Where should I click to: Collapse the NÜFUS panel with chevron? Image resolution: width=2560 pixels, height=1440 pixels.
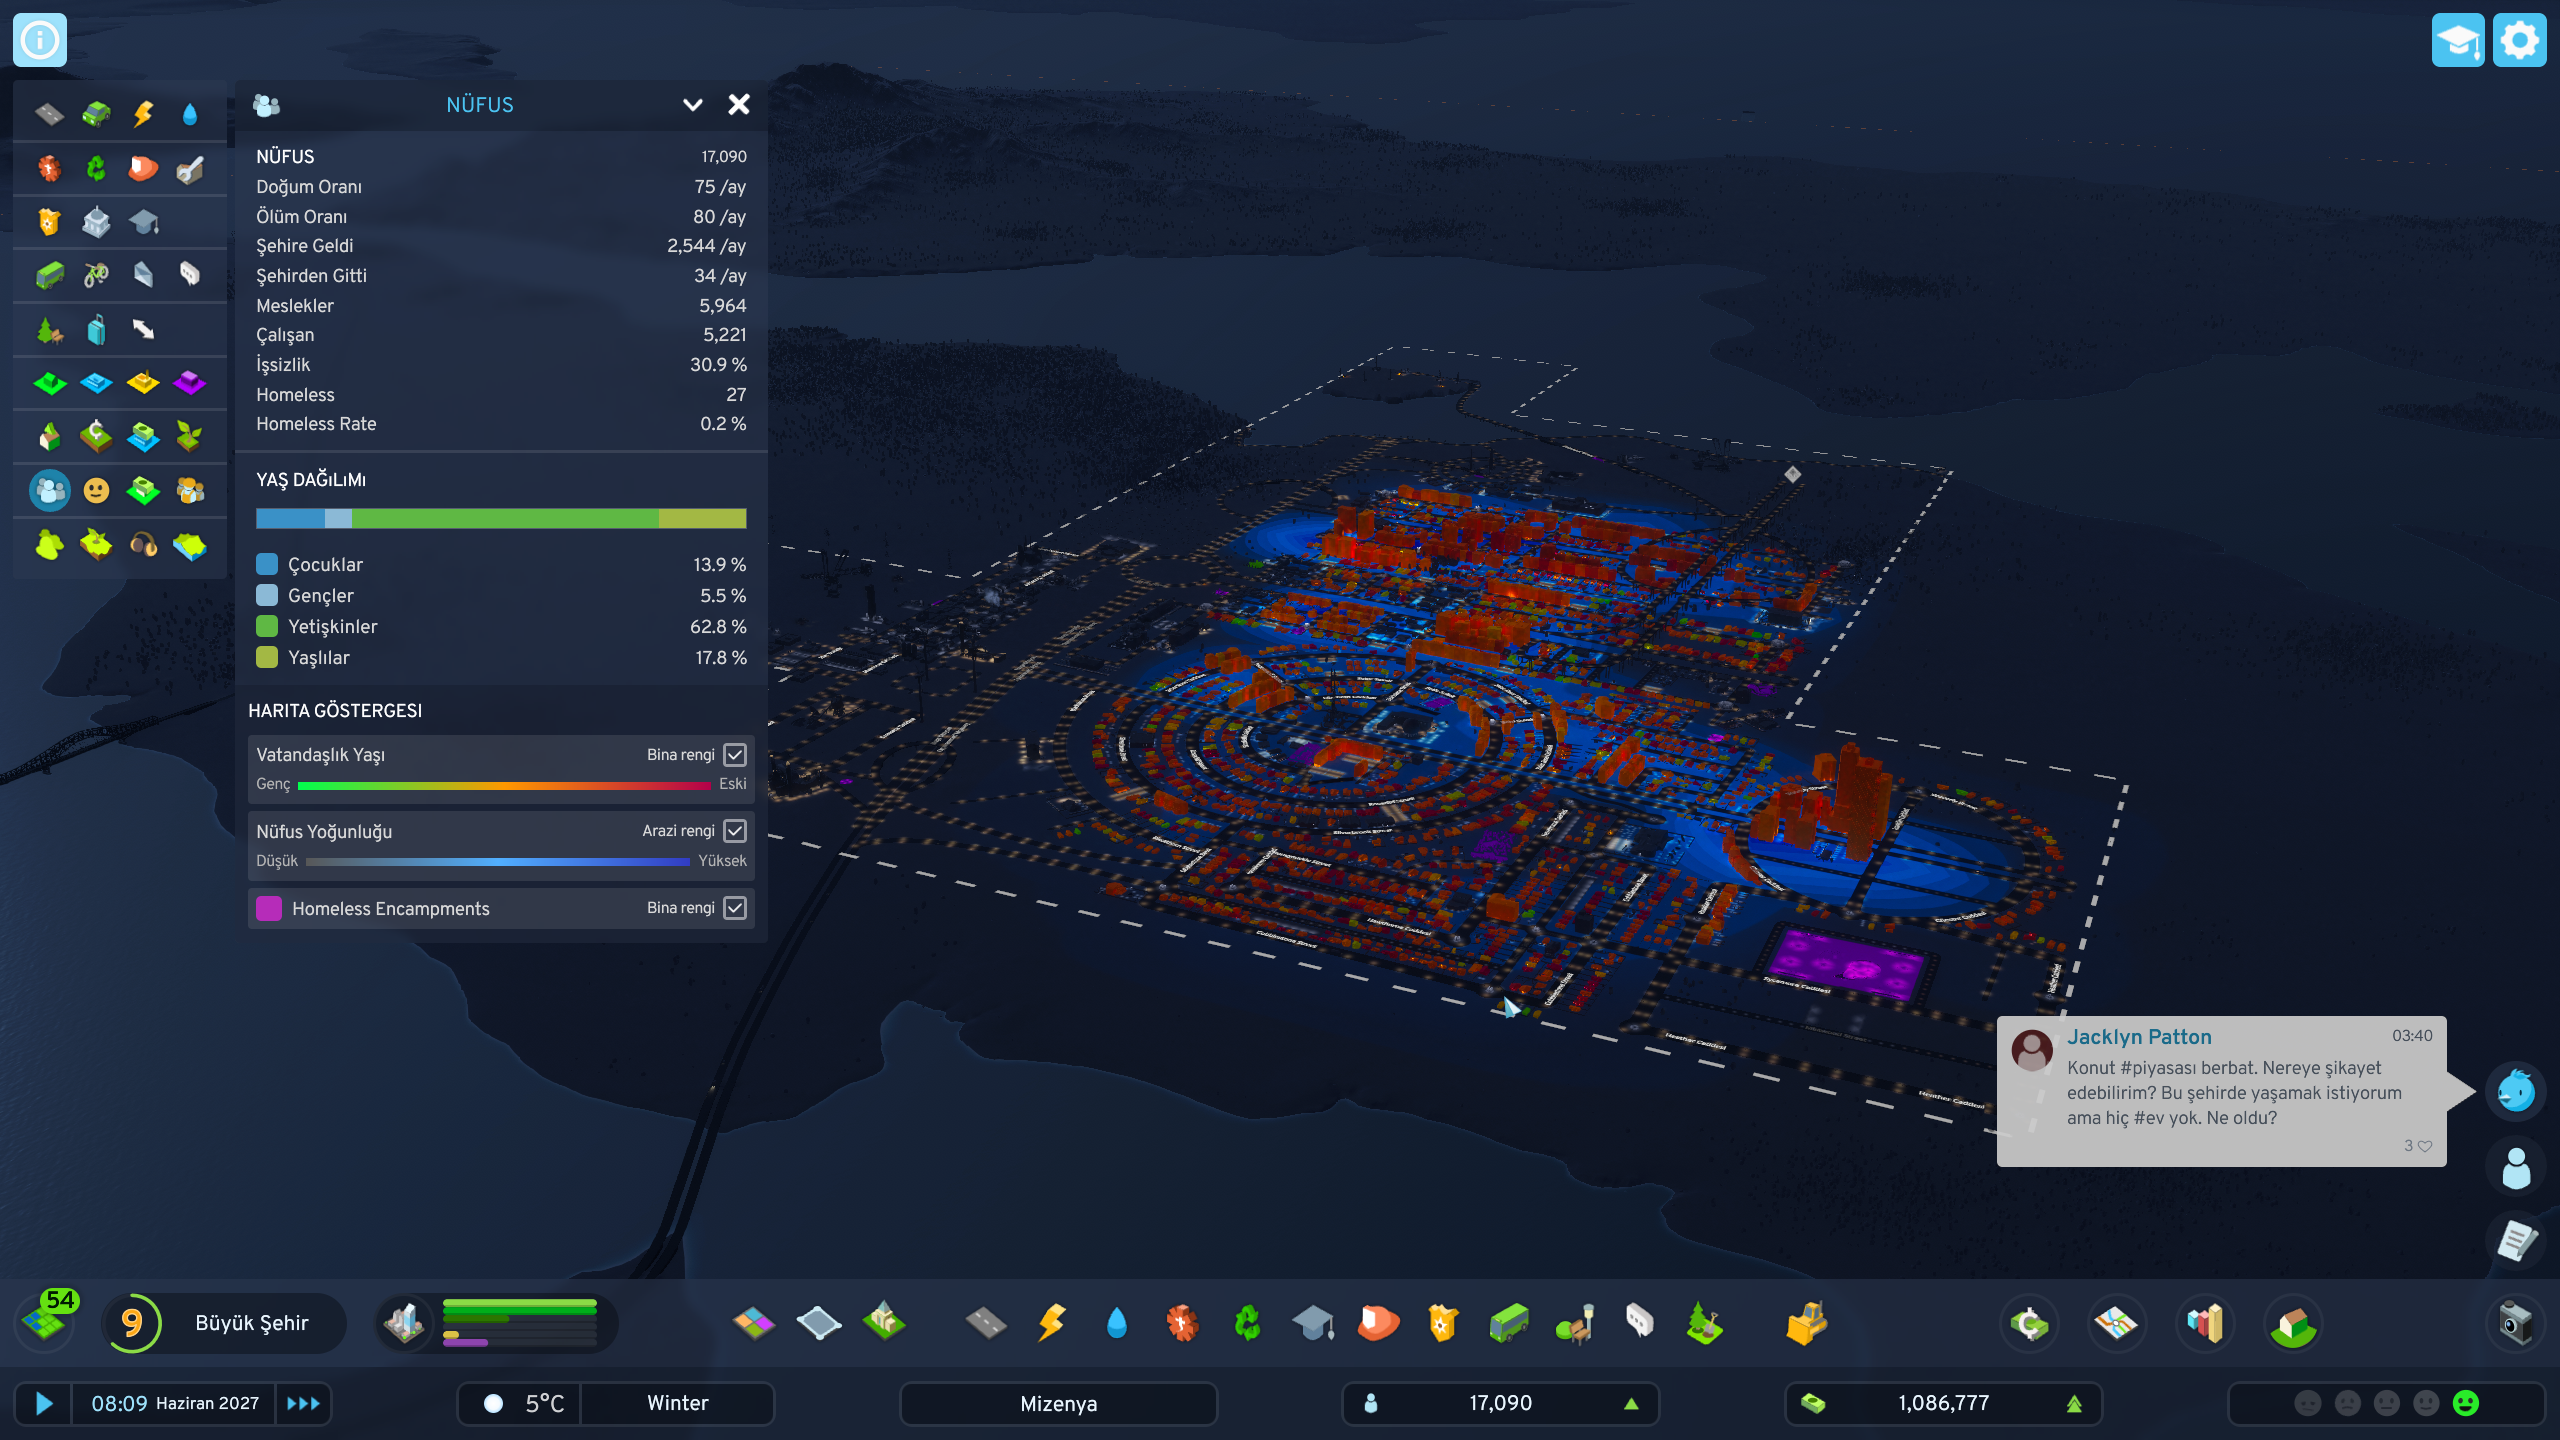point(692,105)
